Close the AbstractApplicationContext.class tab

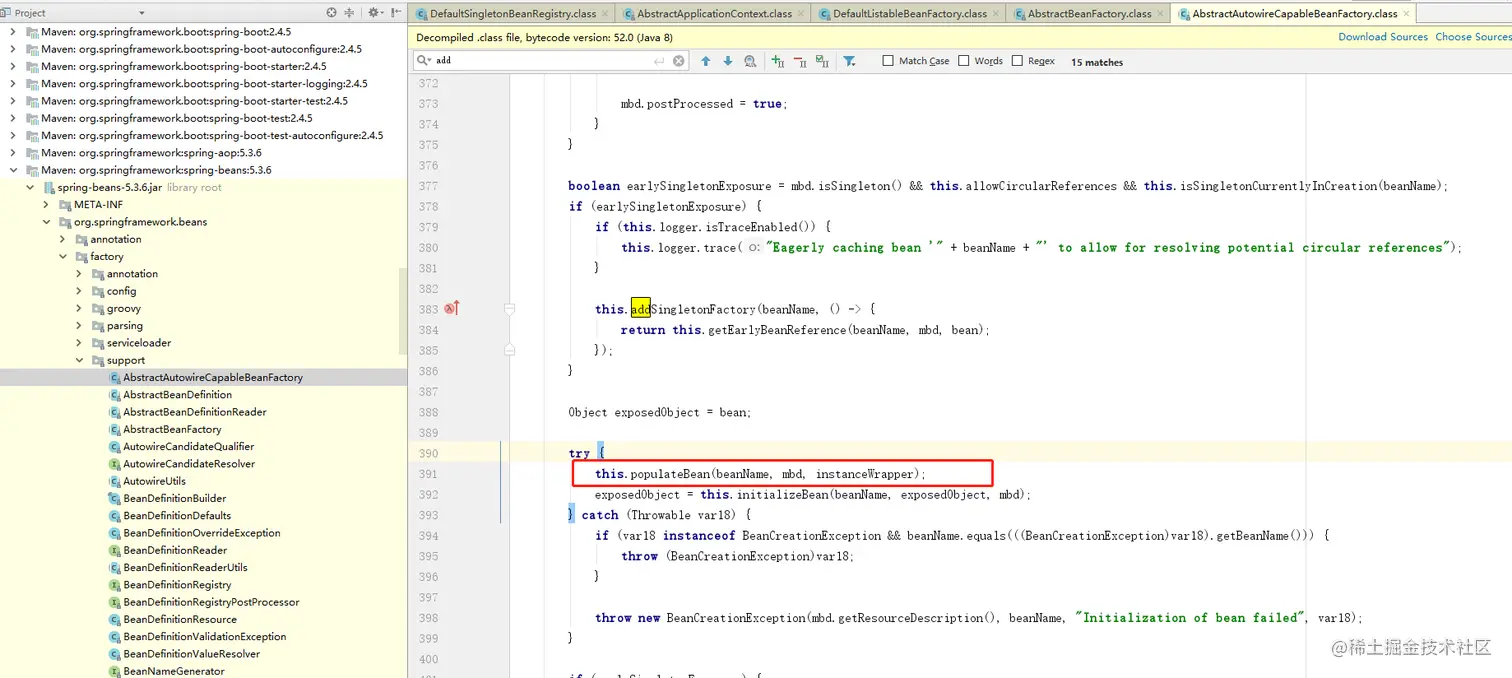(x=801, y=14)
